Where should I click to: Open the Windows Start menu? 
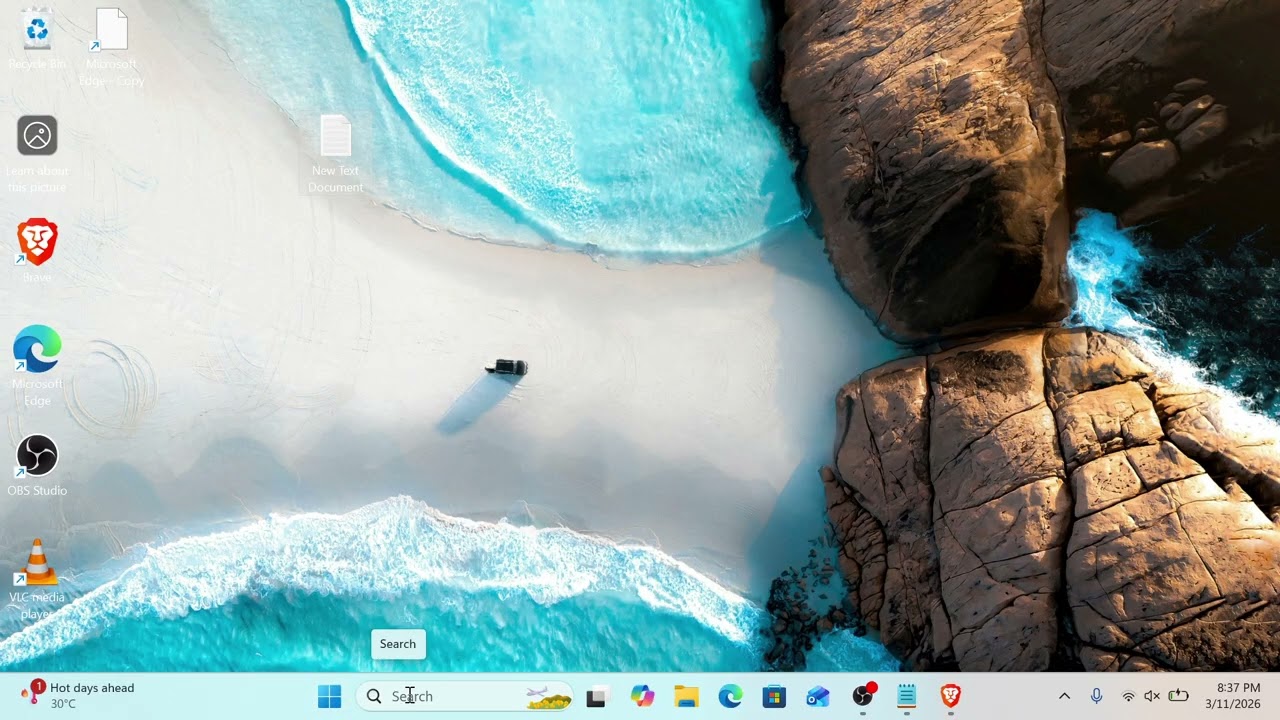tap(329, 696)
